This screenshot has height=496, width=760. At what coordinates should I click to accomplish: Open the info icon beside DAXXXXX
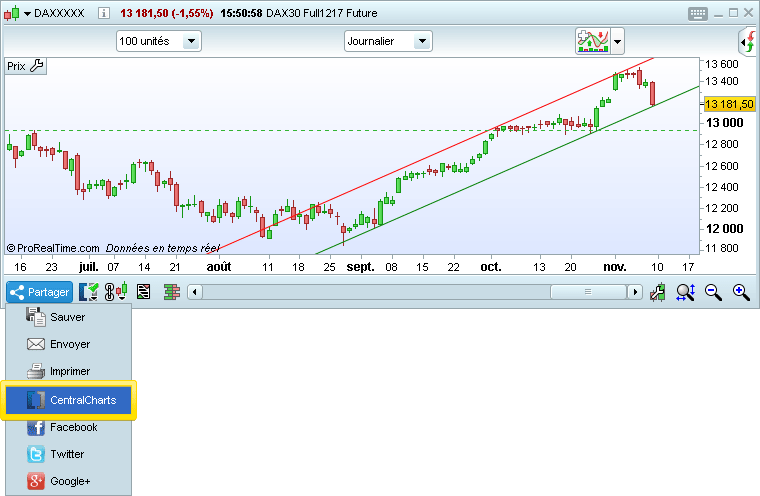(105, 13)
